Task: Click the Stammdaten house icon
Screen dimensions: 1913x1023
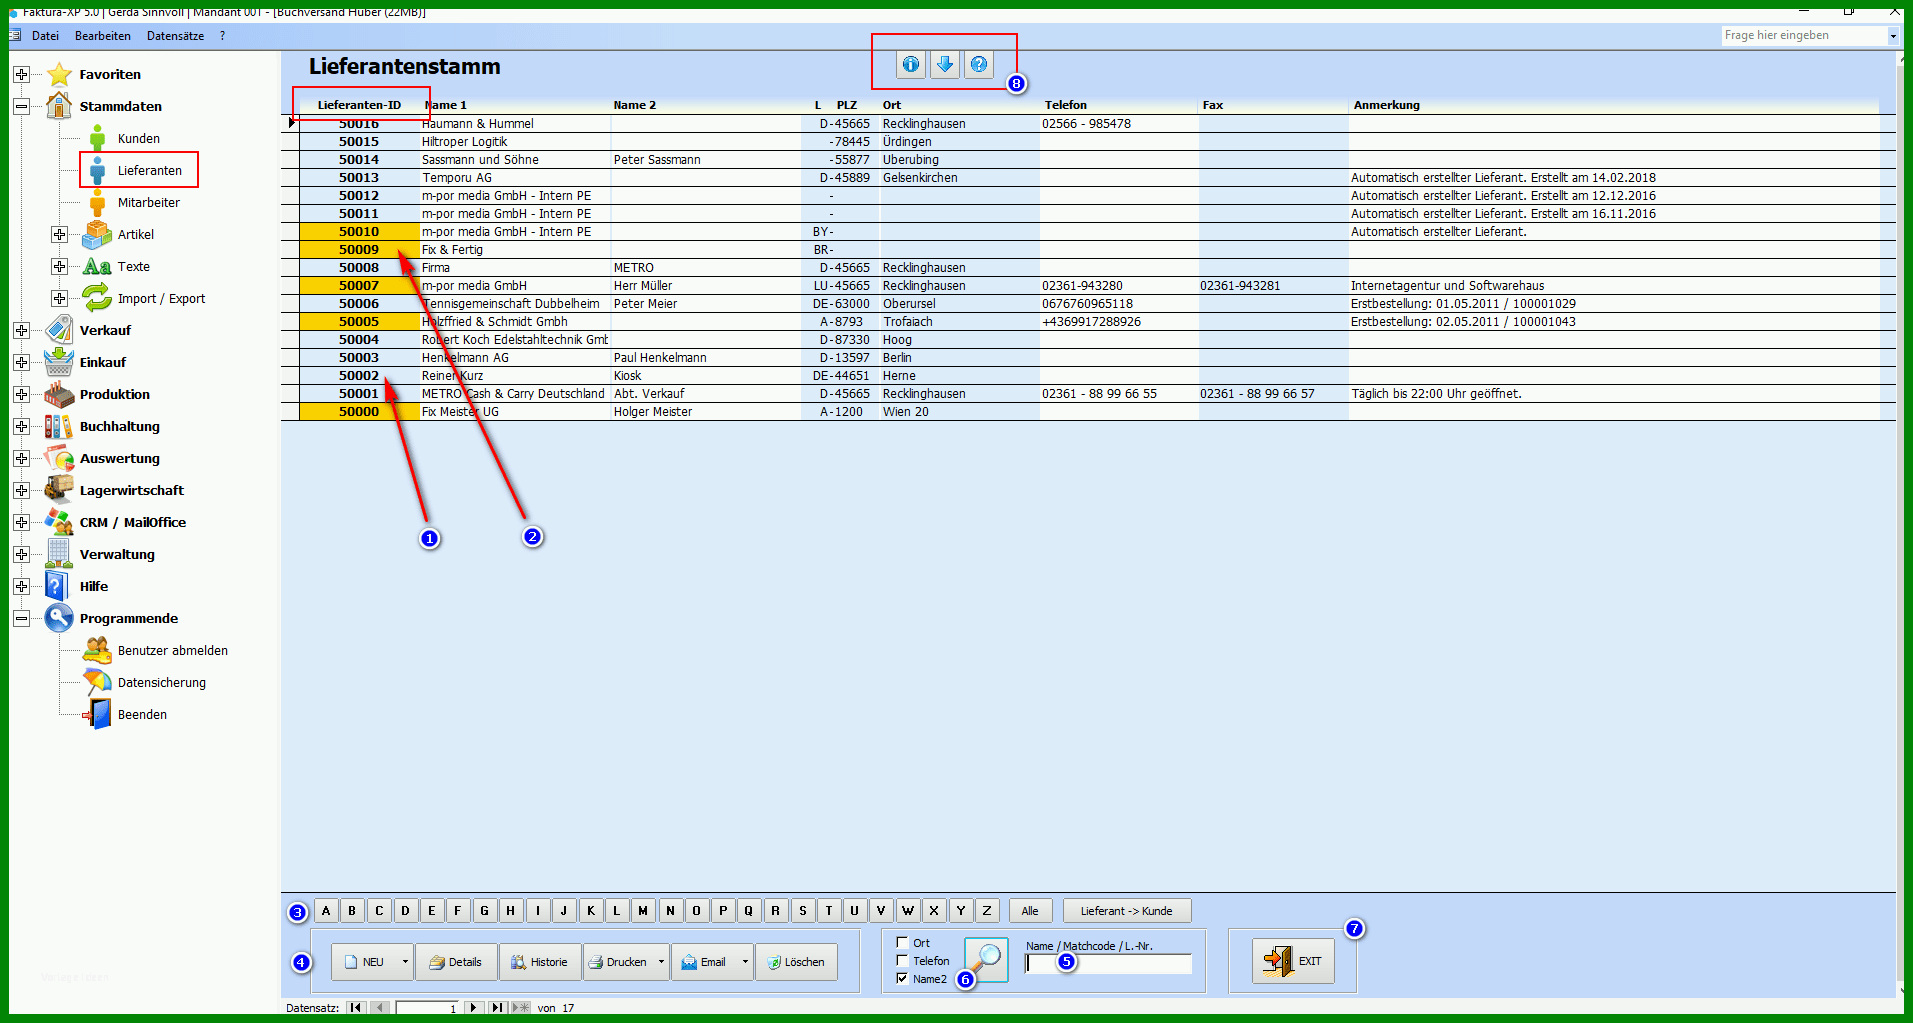Action: tap(59, 106)
